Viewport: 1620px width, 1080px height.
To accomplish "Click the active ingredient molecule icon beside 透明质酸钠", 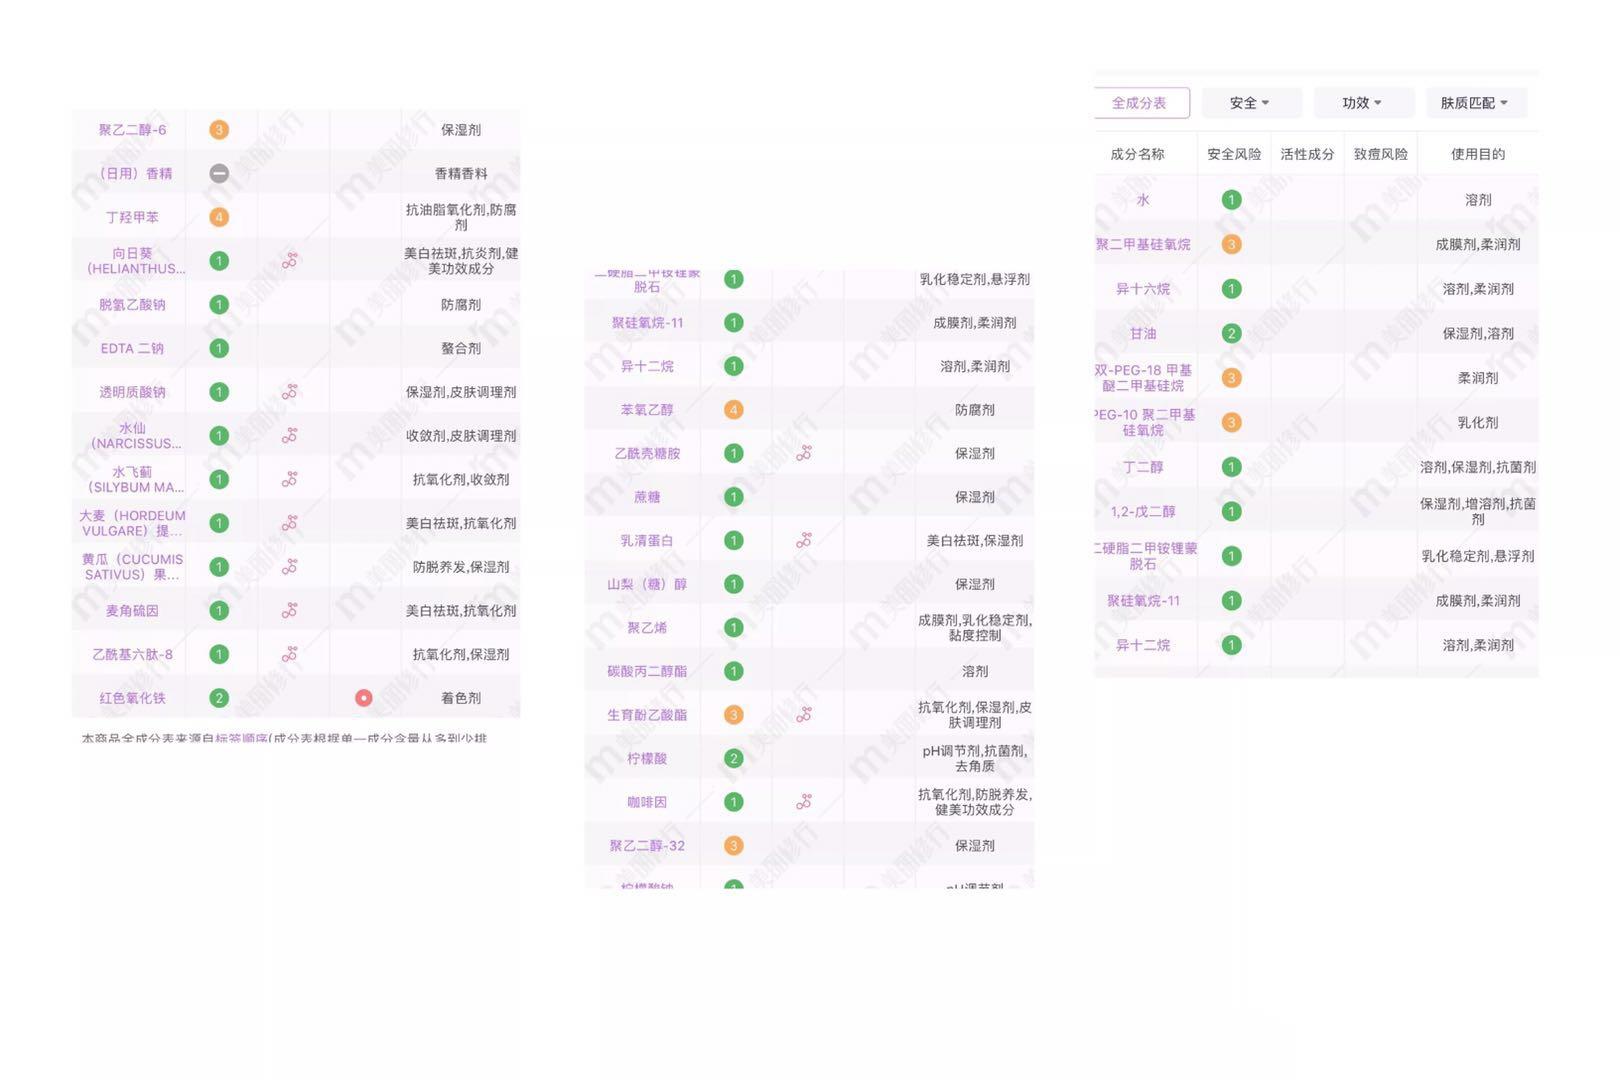I will 288,391.
